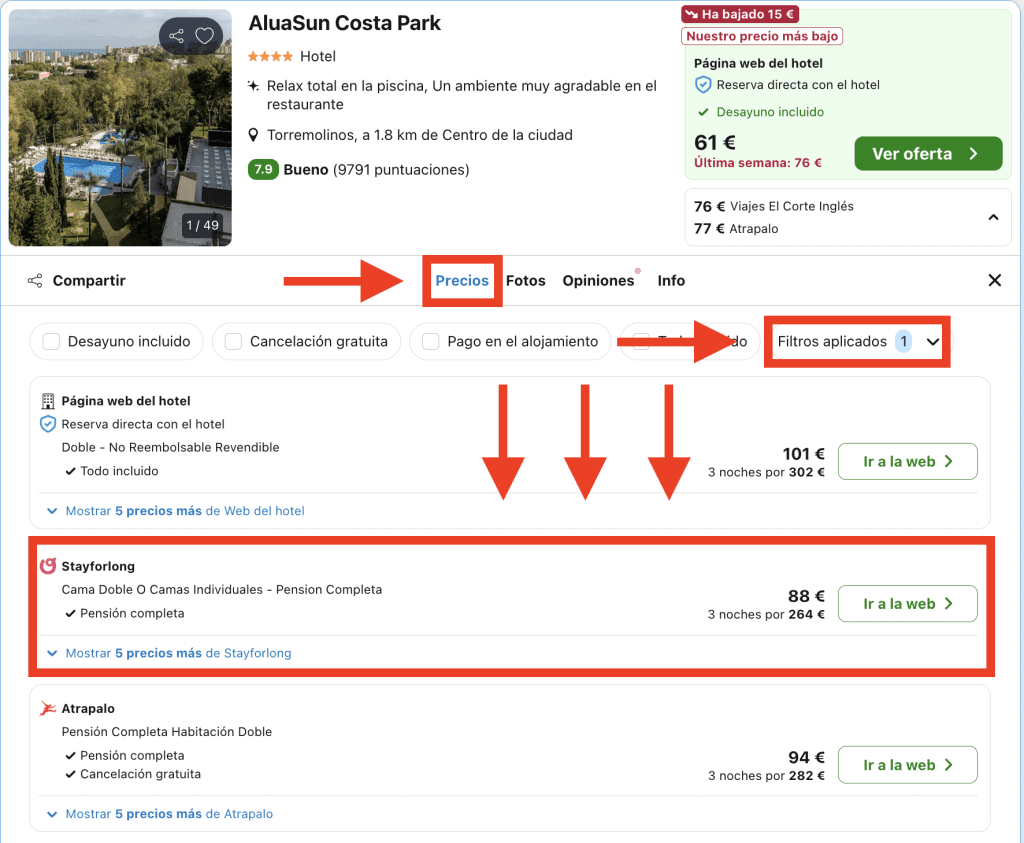Click the heart favorite icon on photo
This screenshot has width=1024, height=843.
204,37
